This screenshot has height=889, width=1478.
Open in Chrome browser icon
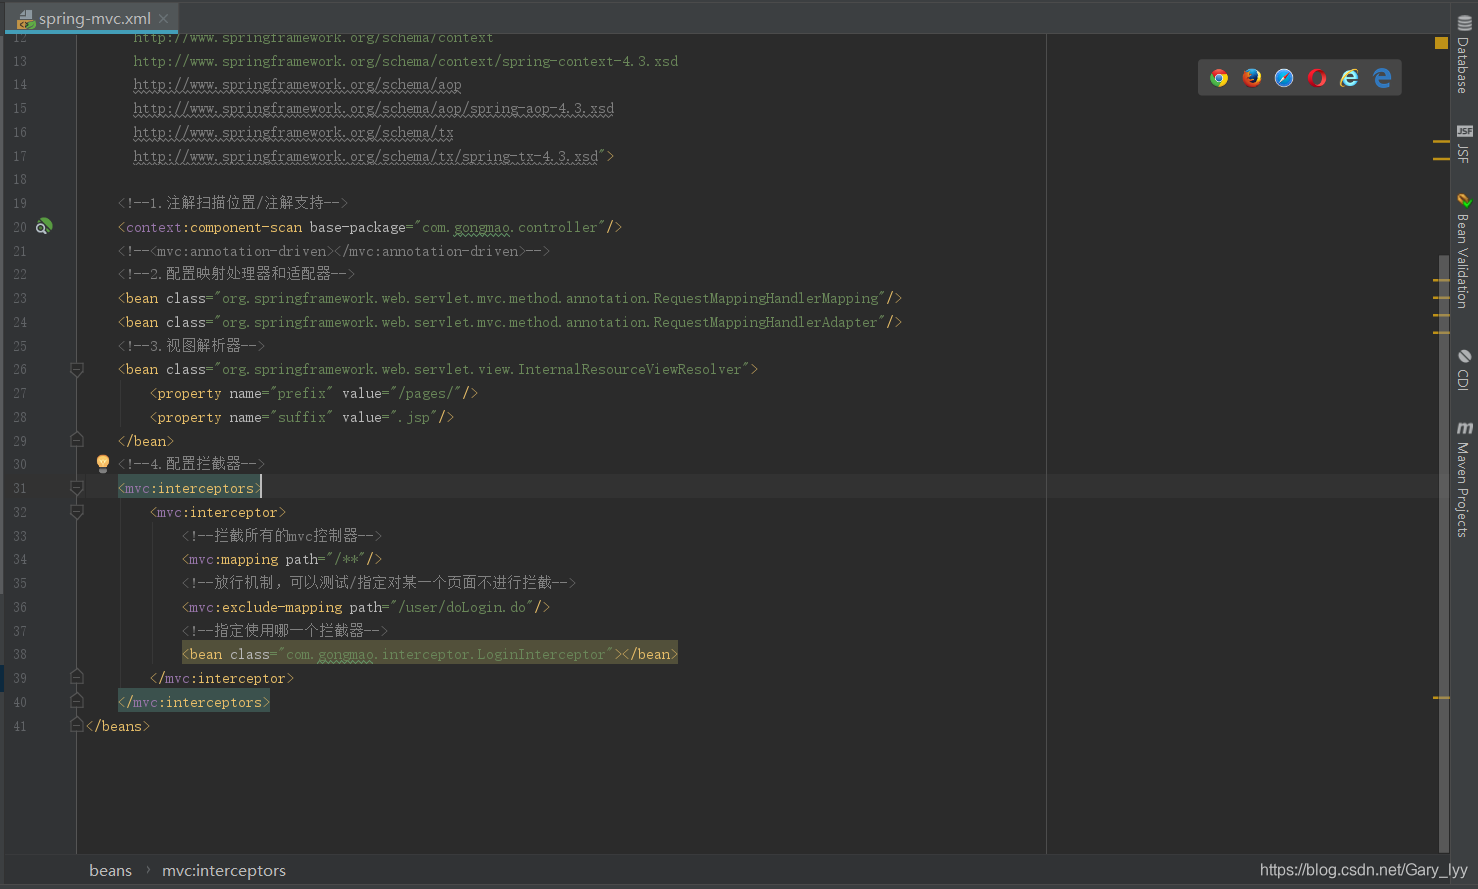[1219, 78]
